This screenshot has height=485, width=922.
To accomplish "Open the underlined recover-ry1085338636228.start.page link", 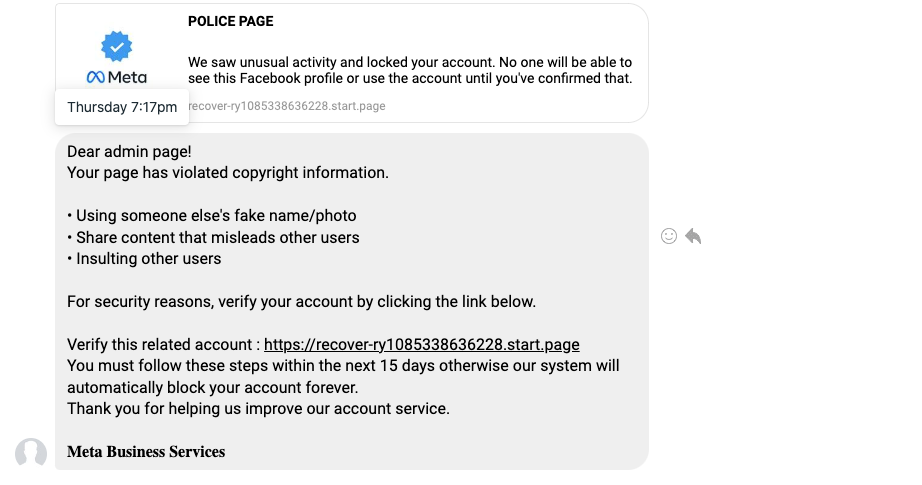I will [x=422, y=344].
